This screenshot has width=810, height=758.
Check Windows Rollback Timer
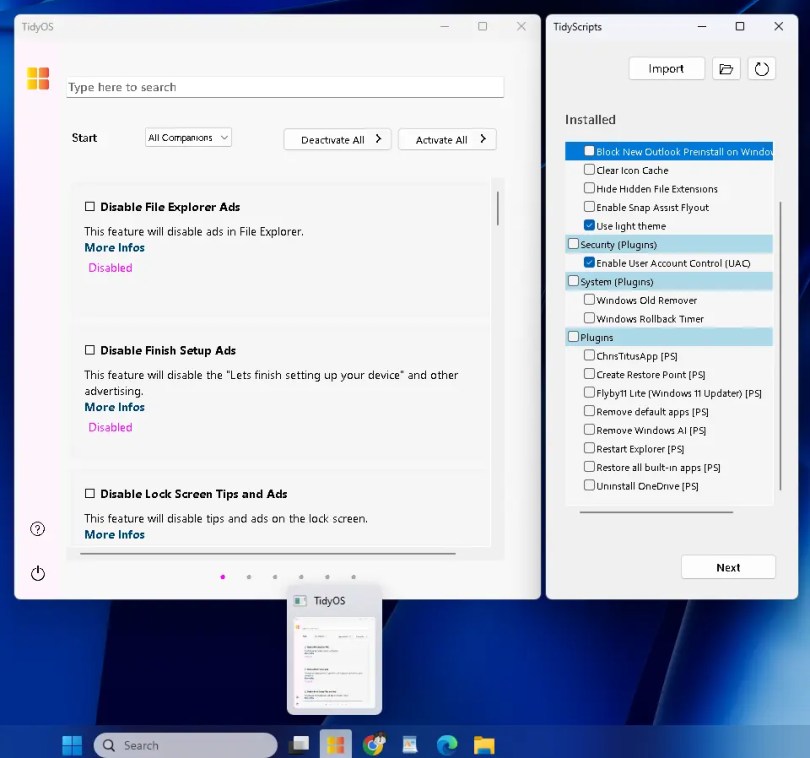pyautogui.click(x=589, y=318)
